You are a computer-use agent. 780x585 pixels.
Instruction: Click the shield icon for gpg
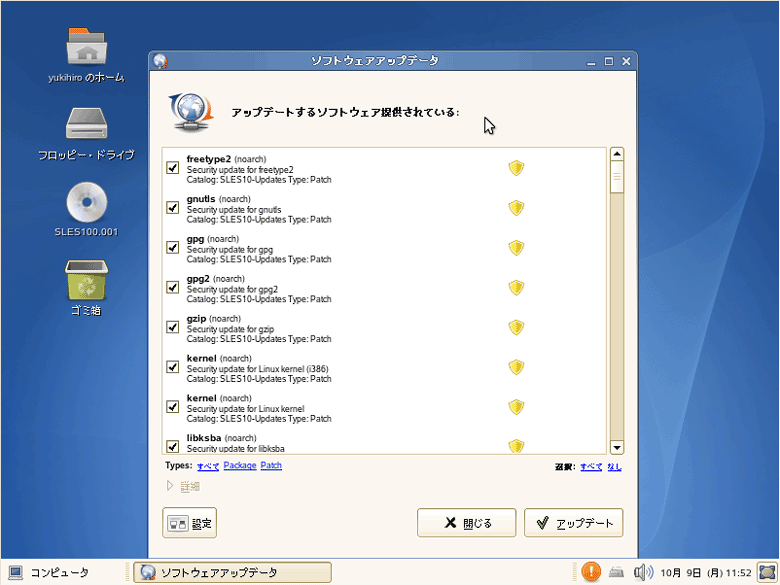516,248
